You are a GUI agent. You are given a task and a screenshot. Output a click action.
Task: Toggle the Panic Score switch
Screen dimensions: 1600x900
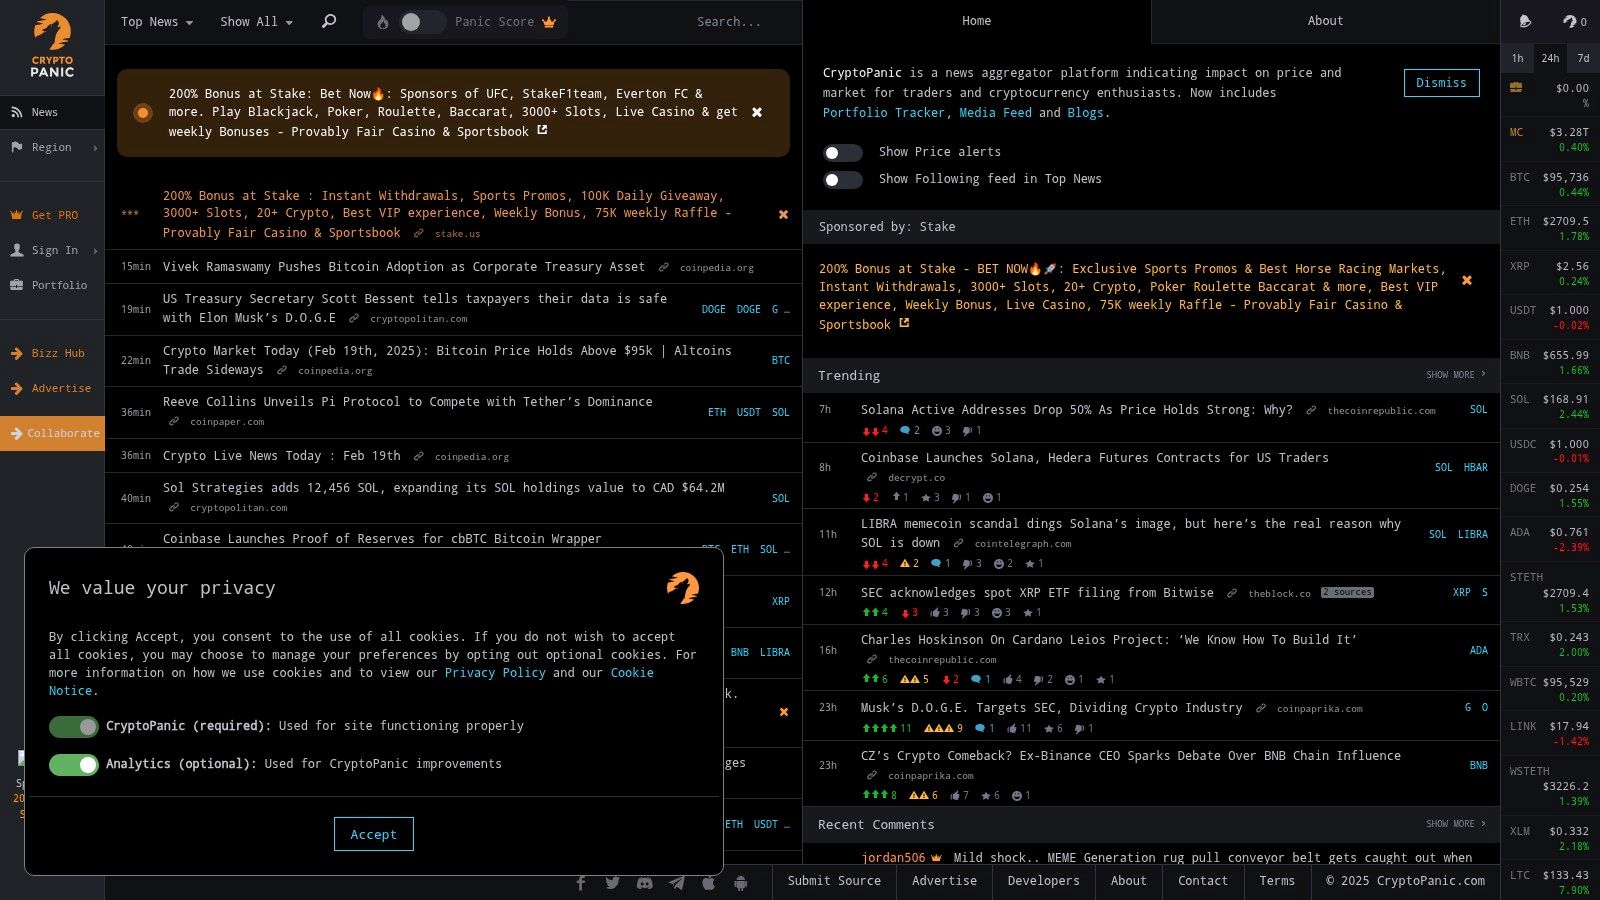pos(421,22)
